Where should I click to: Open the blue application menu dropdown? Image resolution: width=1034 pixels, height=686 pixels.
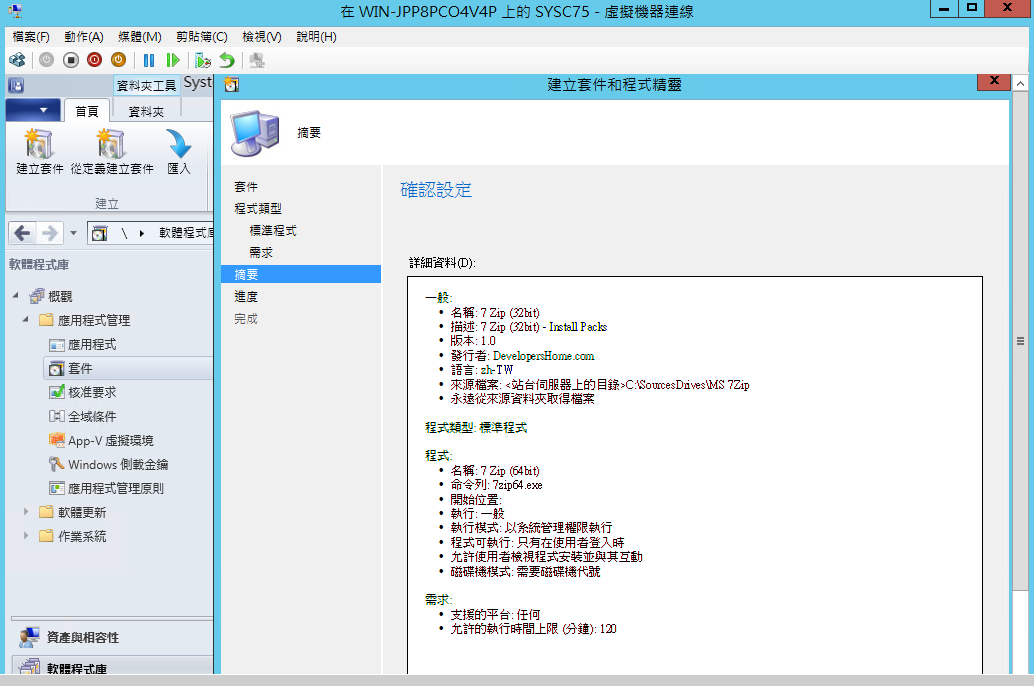(x=33, y=110)
